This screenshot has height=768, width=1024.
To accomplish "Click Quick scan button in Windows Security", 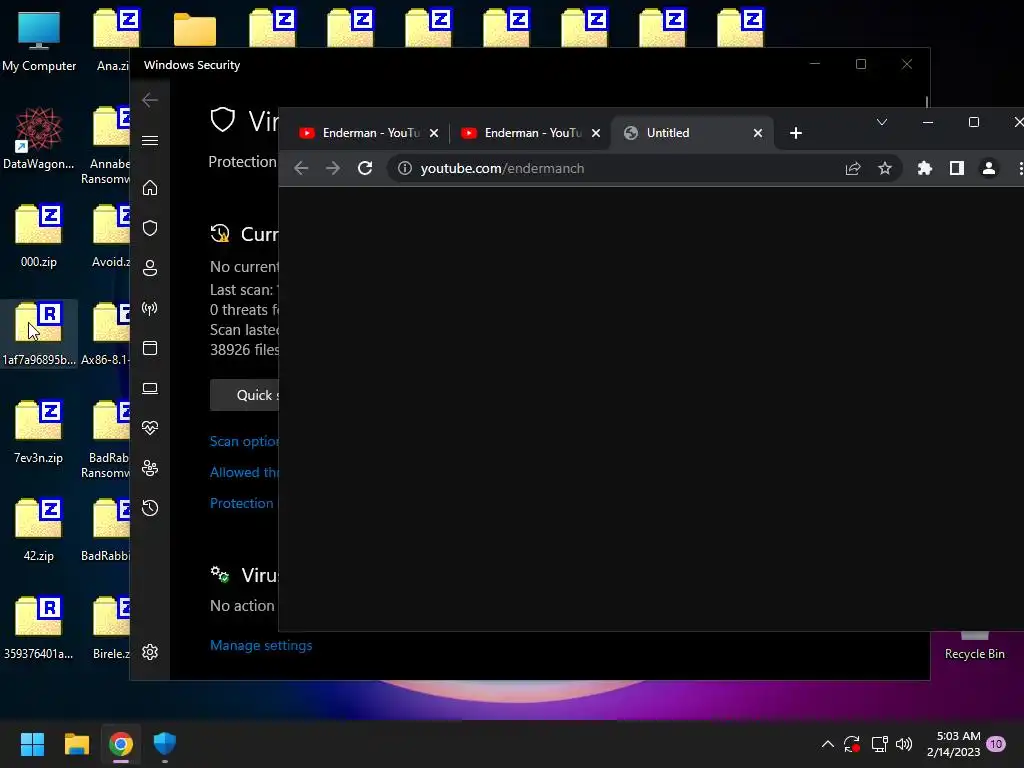I will click(x=245, y=395).
